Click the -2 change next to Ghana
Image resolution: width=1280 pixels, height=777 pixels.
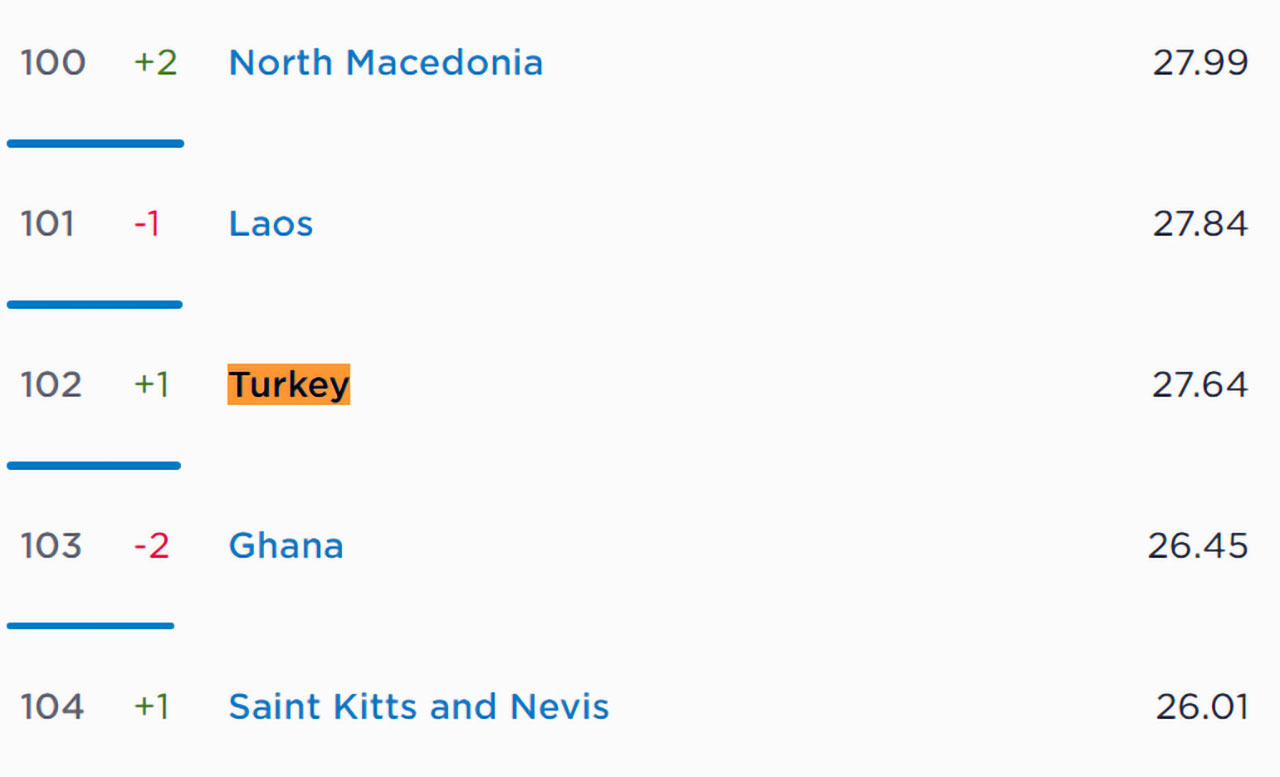coord(151,546)
